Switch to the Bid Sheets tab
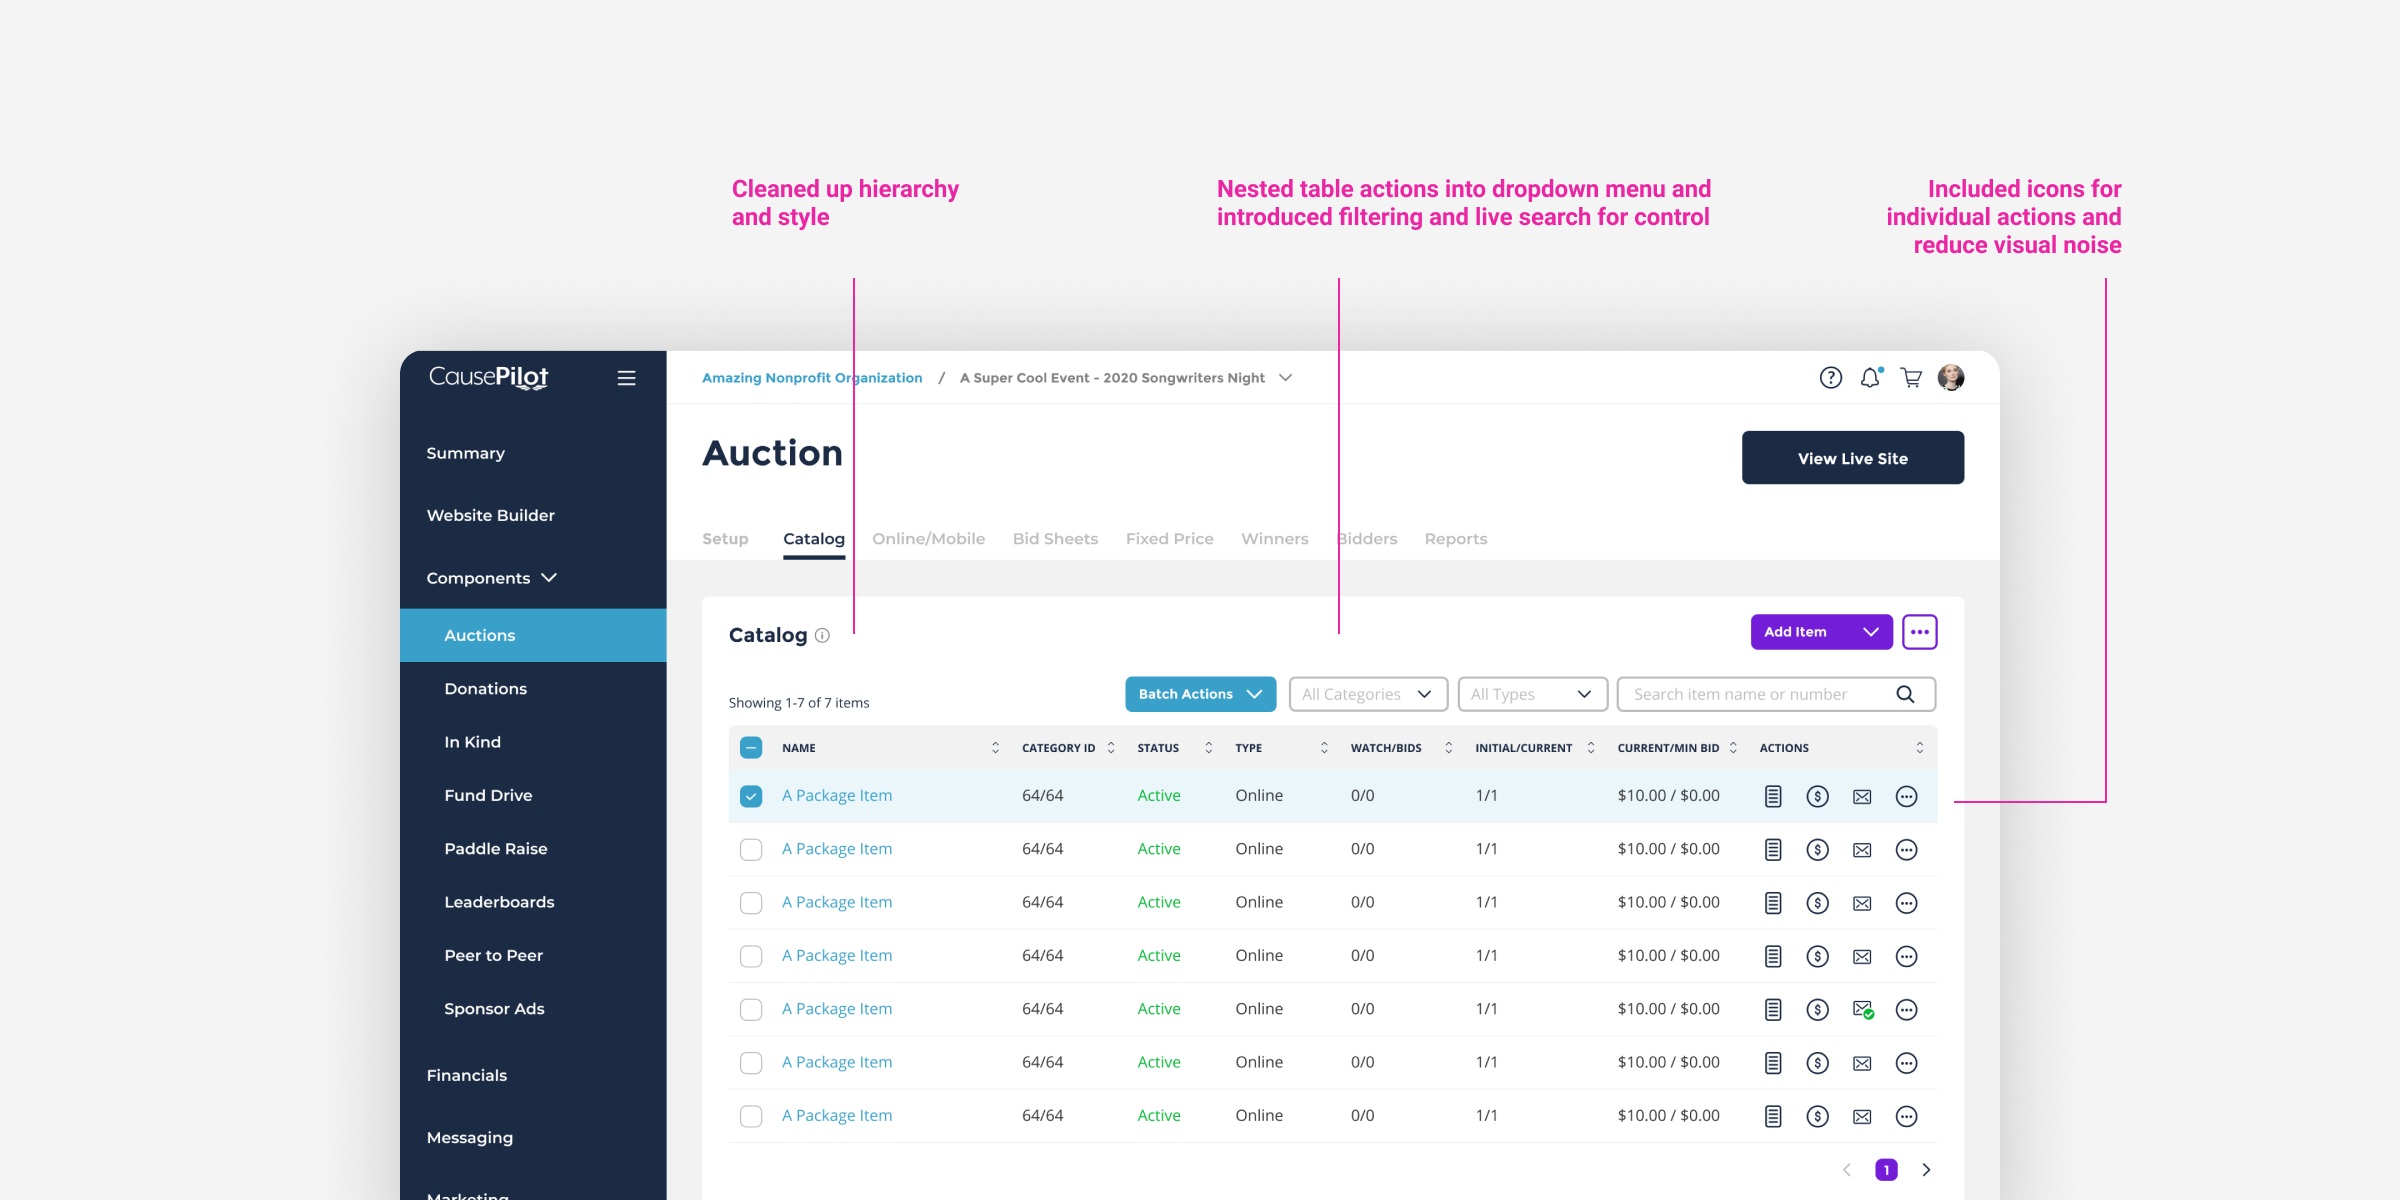This screenshot has width=2400, height=1200. 1055,539
